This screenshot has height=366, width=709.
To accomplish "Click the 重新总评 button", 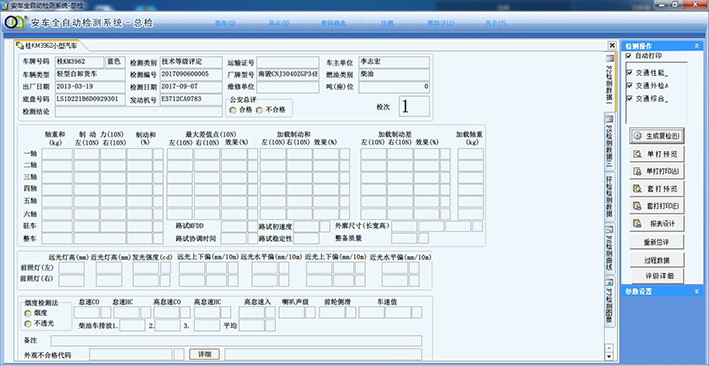I will point(657,242).
